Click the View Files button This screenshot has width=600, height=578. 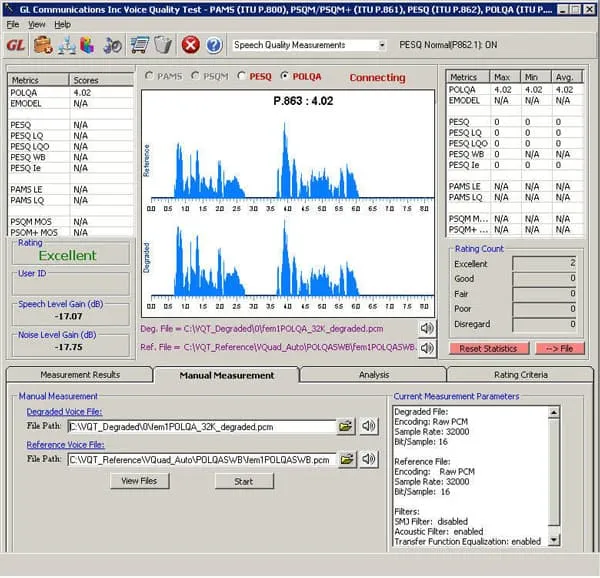pos(139,481)
